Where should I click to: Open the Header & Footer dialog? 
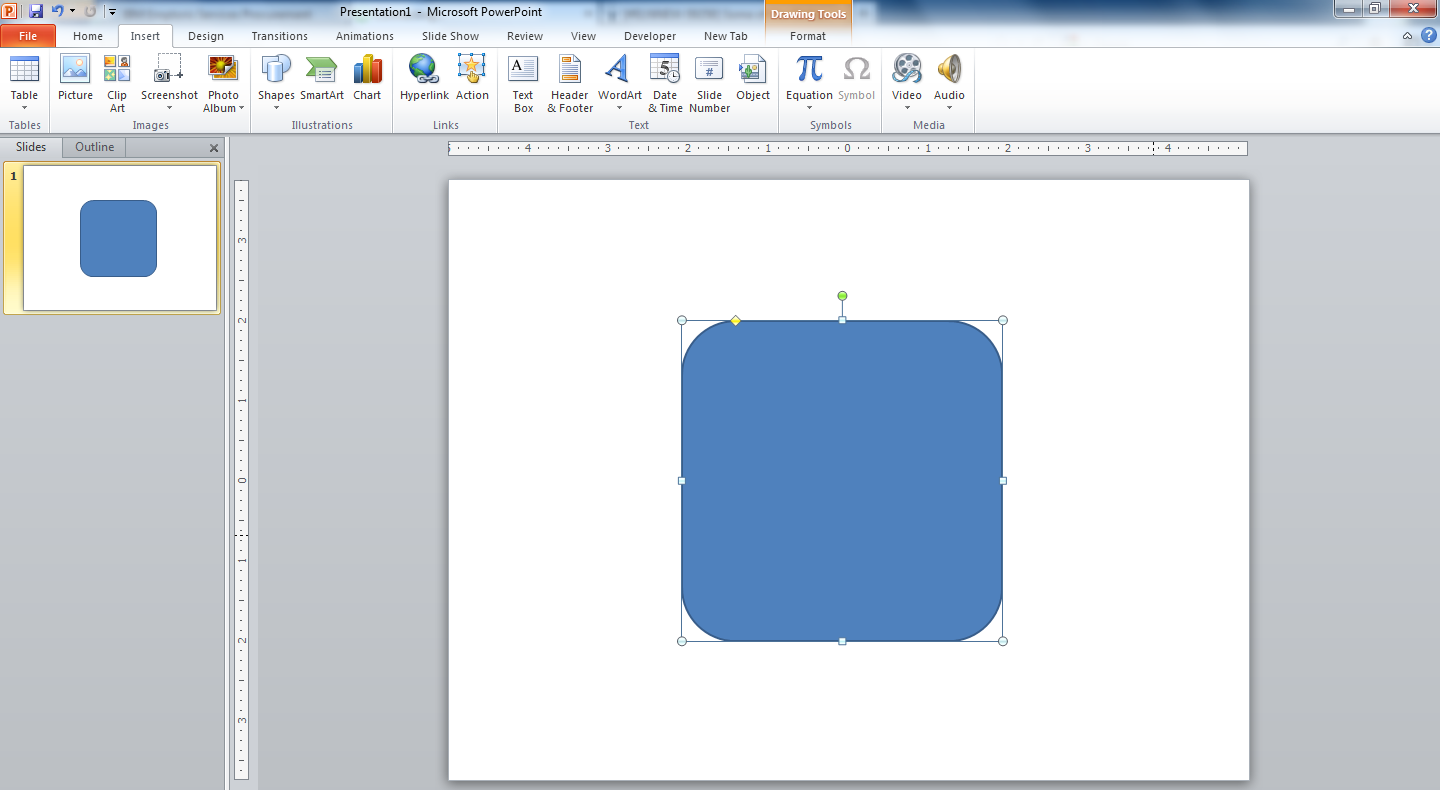tap(570, 83)
